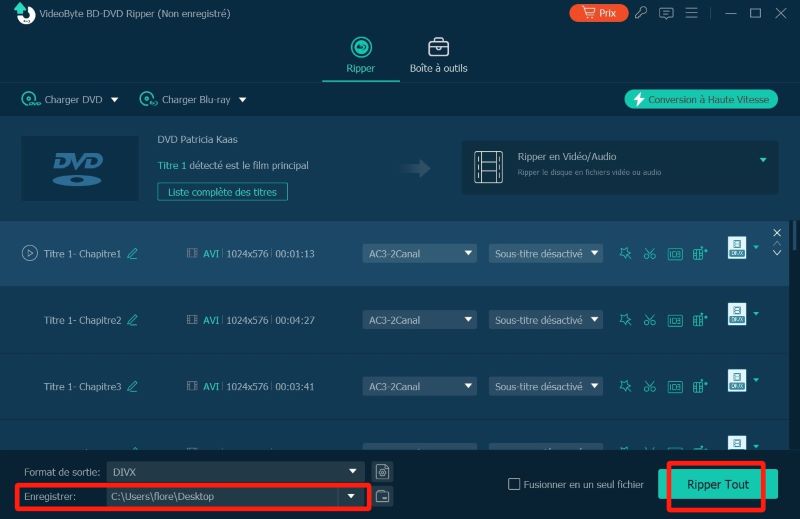Click Liste complète des titres button

point(222,191)
